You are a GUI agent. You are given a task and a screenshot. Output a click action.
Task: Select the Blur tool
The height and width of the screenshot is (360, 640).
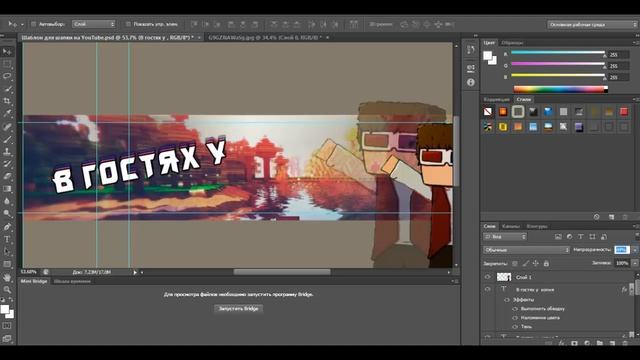(x=7, y=201)
